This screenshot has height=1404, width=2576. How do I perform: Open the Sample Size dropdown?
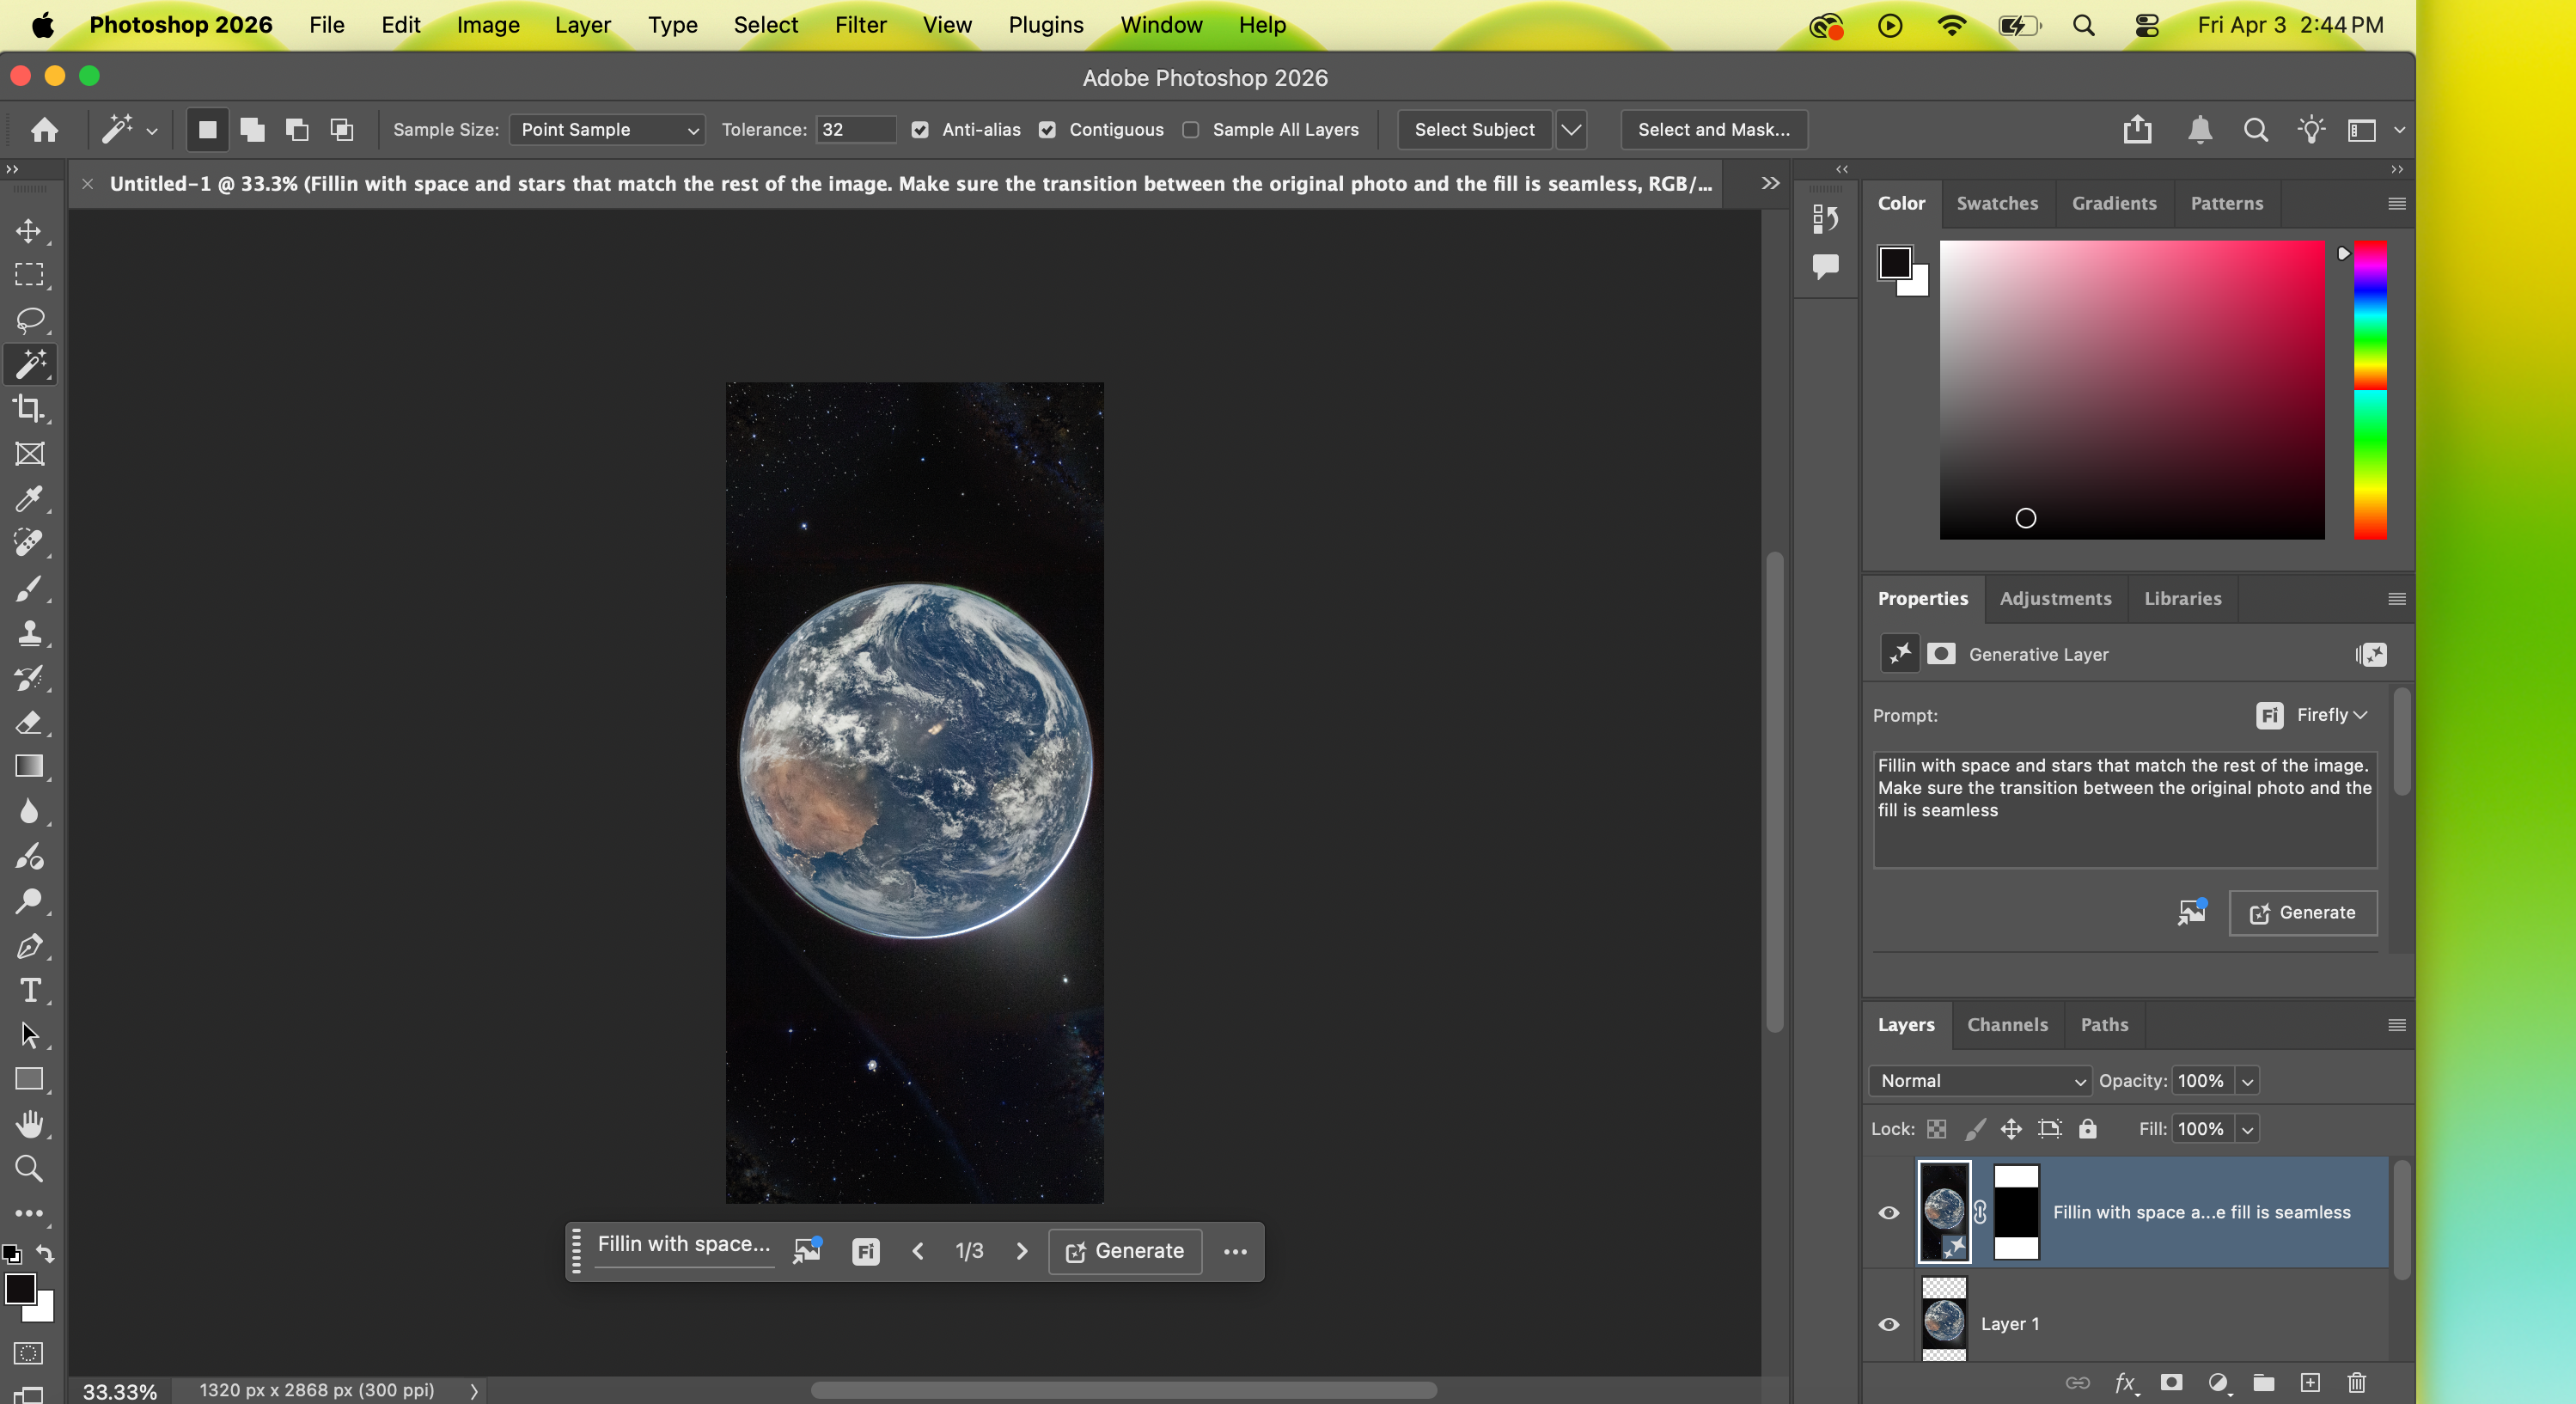607,130
